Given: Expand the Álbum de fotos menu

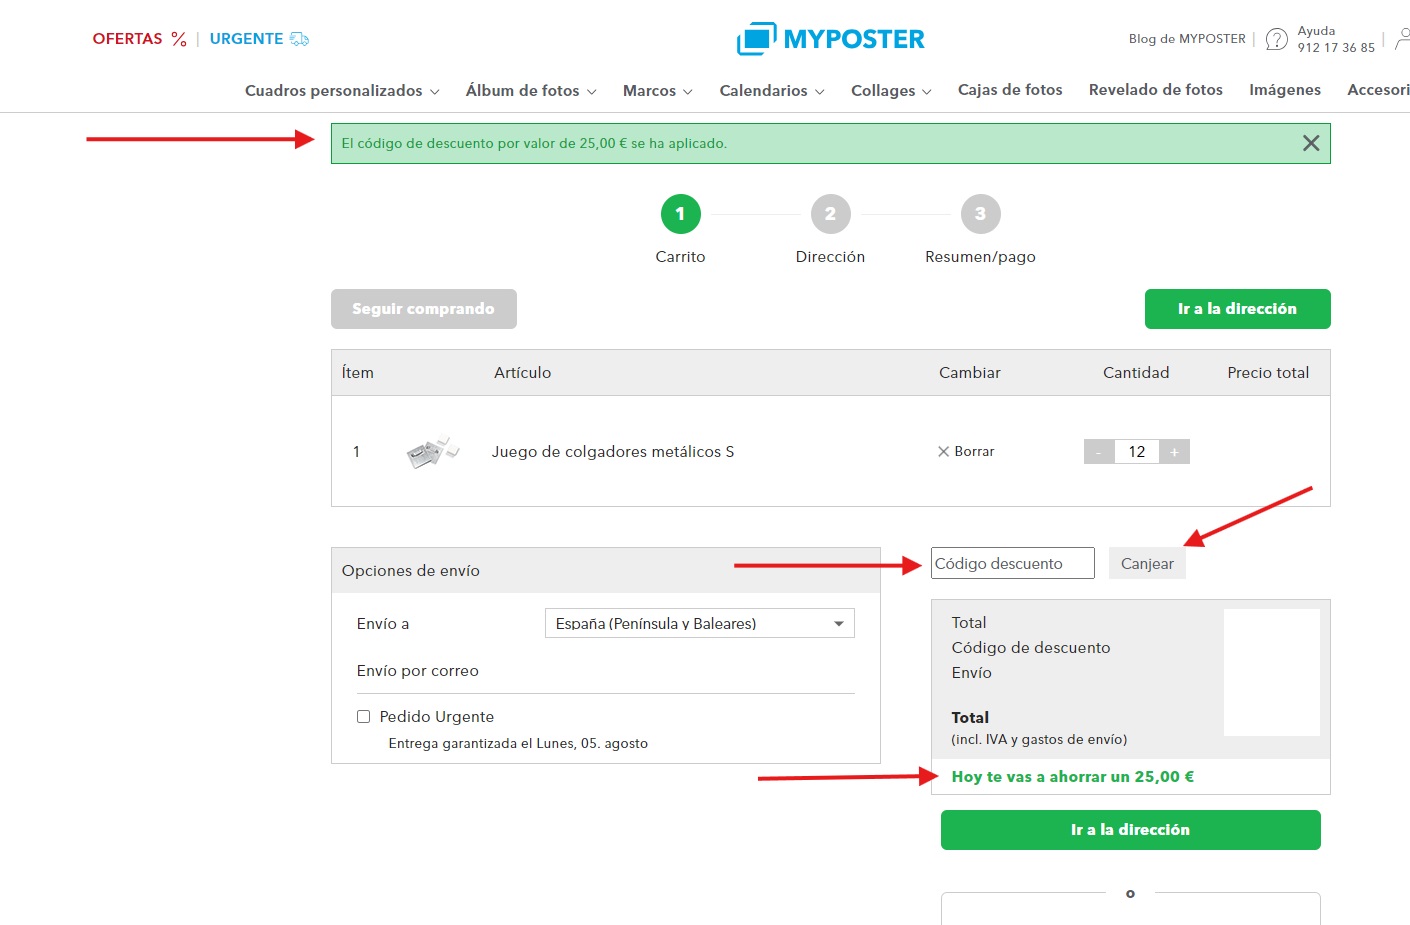Looking at the screenshot, I should tap(530, 91).
